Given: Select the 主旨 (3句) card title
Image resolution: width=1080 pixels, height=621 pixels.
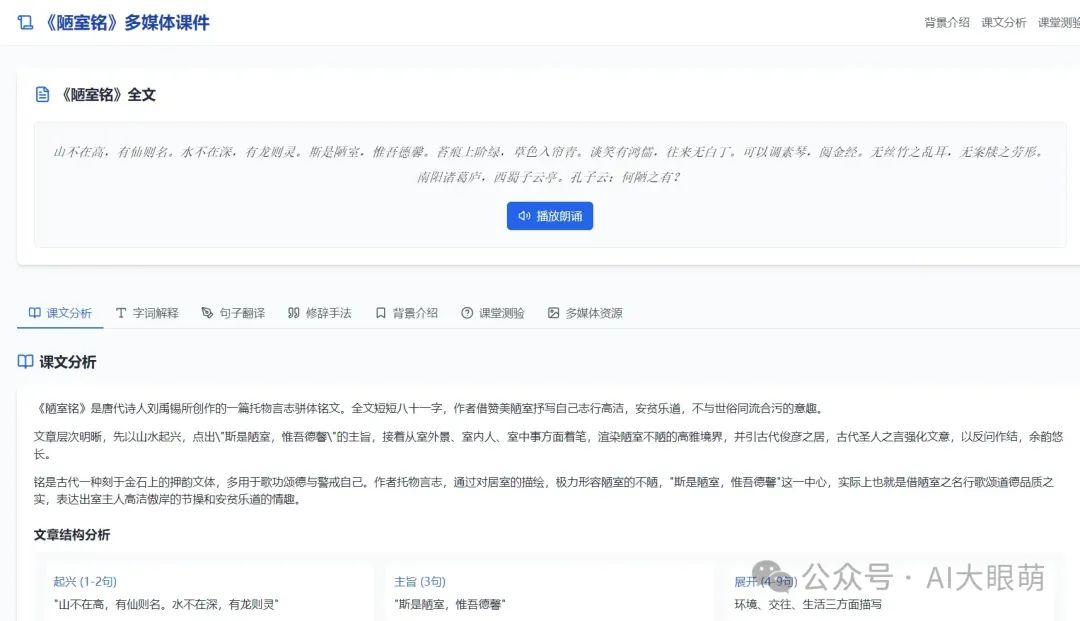Looking at the screenshot, I should pos(419,582).
